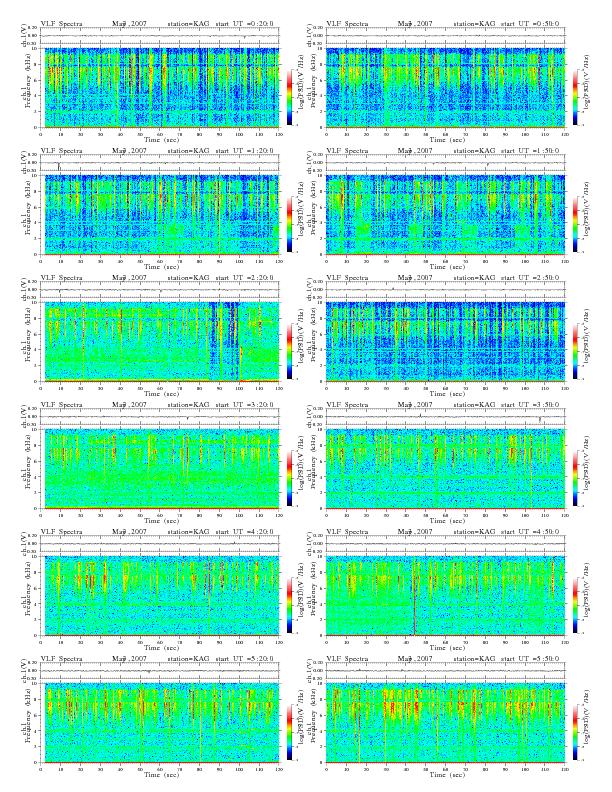Screen dimensions: 612x792
Task: Click the title text 'start UT =0:50:0'
Action: pyautogui.click(x=530, y=24)
